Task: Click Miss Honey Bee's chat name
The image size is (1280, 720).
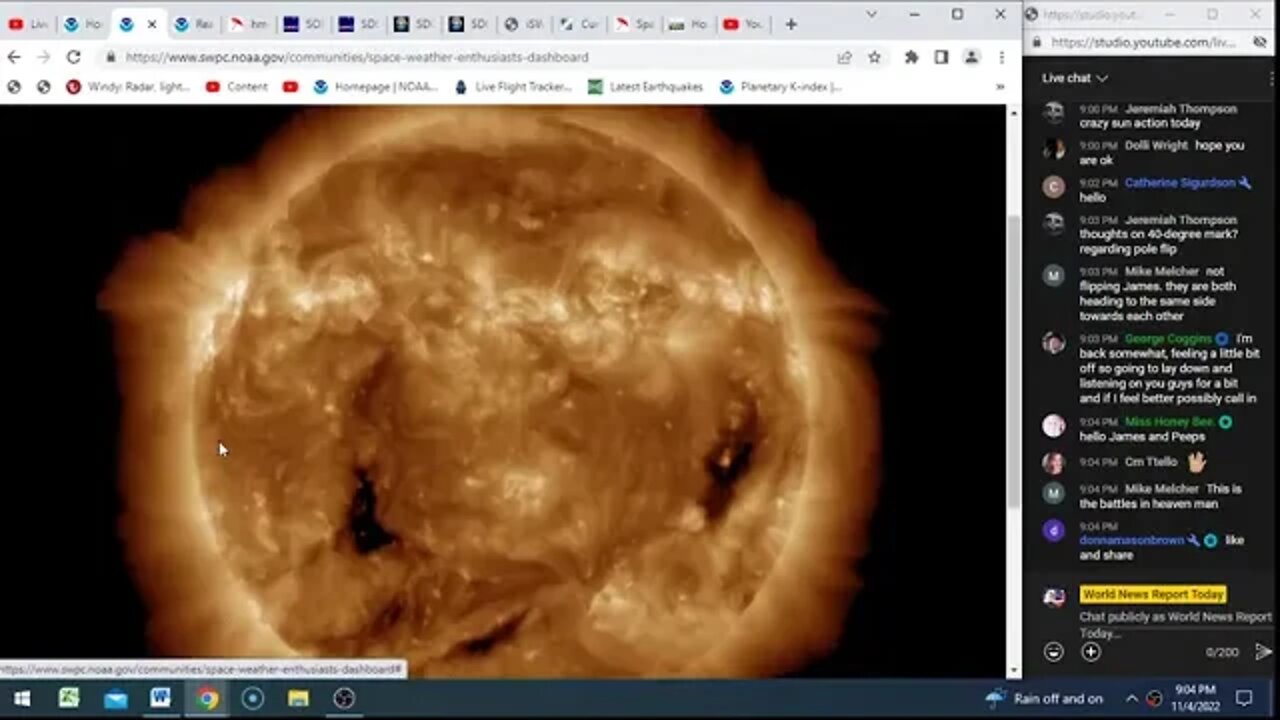Action: point(1169,422)
